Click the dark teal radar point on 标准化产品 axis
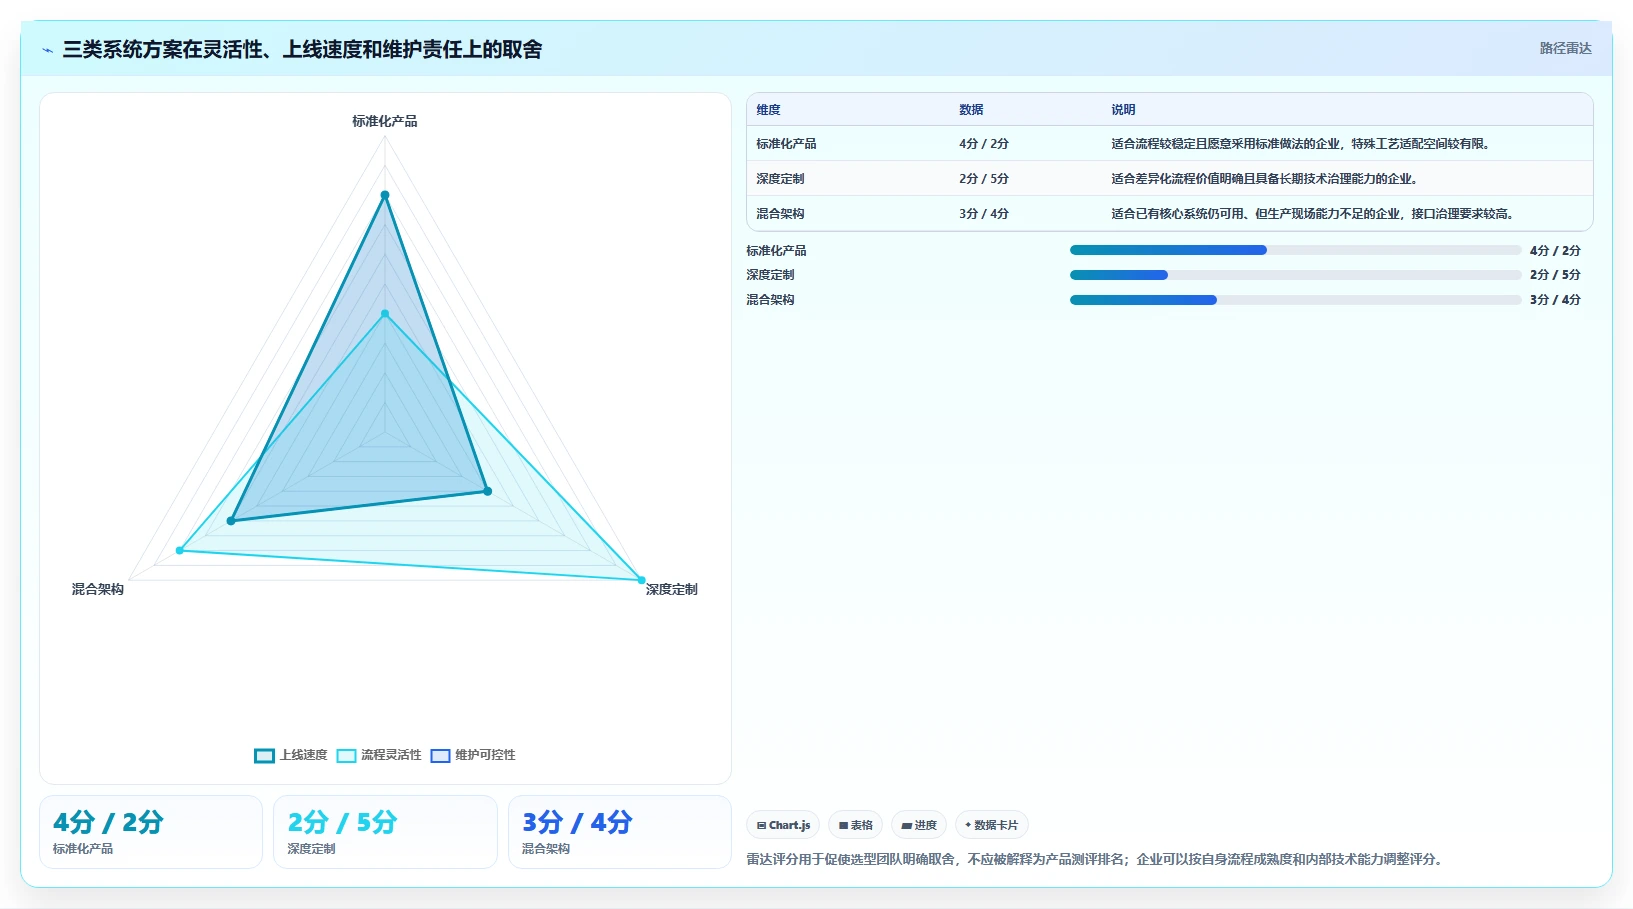1633x909 pixels. (384, 195)
